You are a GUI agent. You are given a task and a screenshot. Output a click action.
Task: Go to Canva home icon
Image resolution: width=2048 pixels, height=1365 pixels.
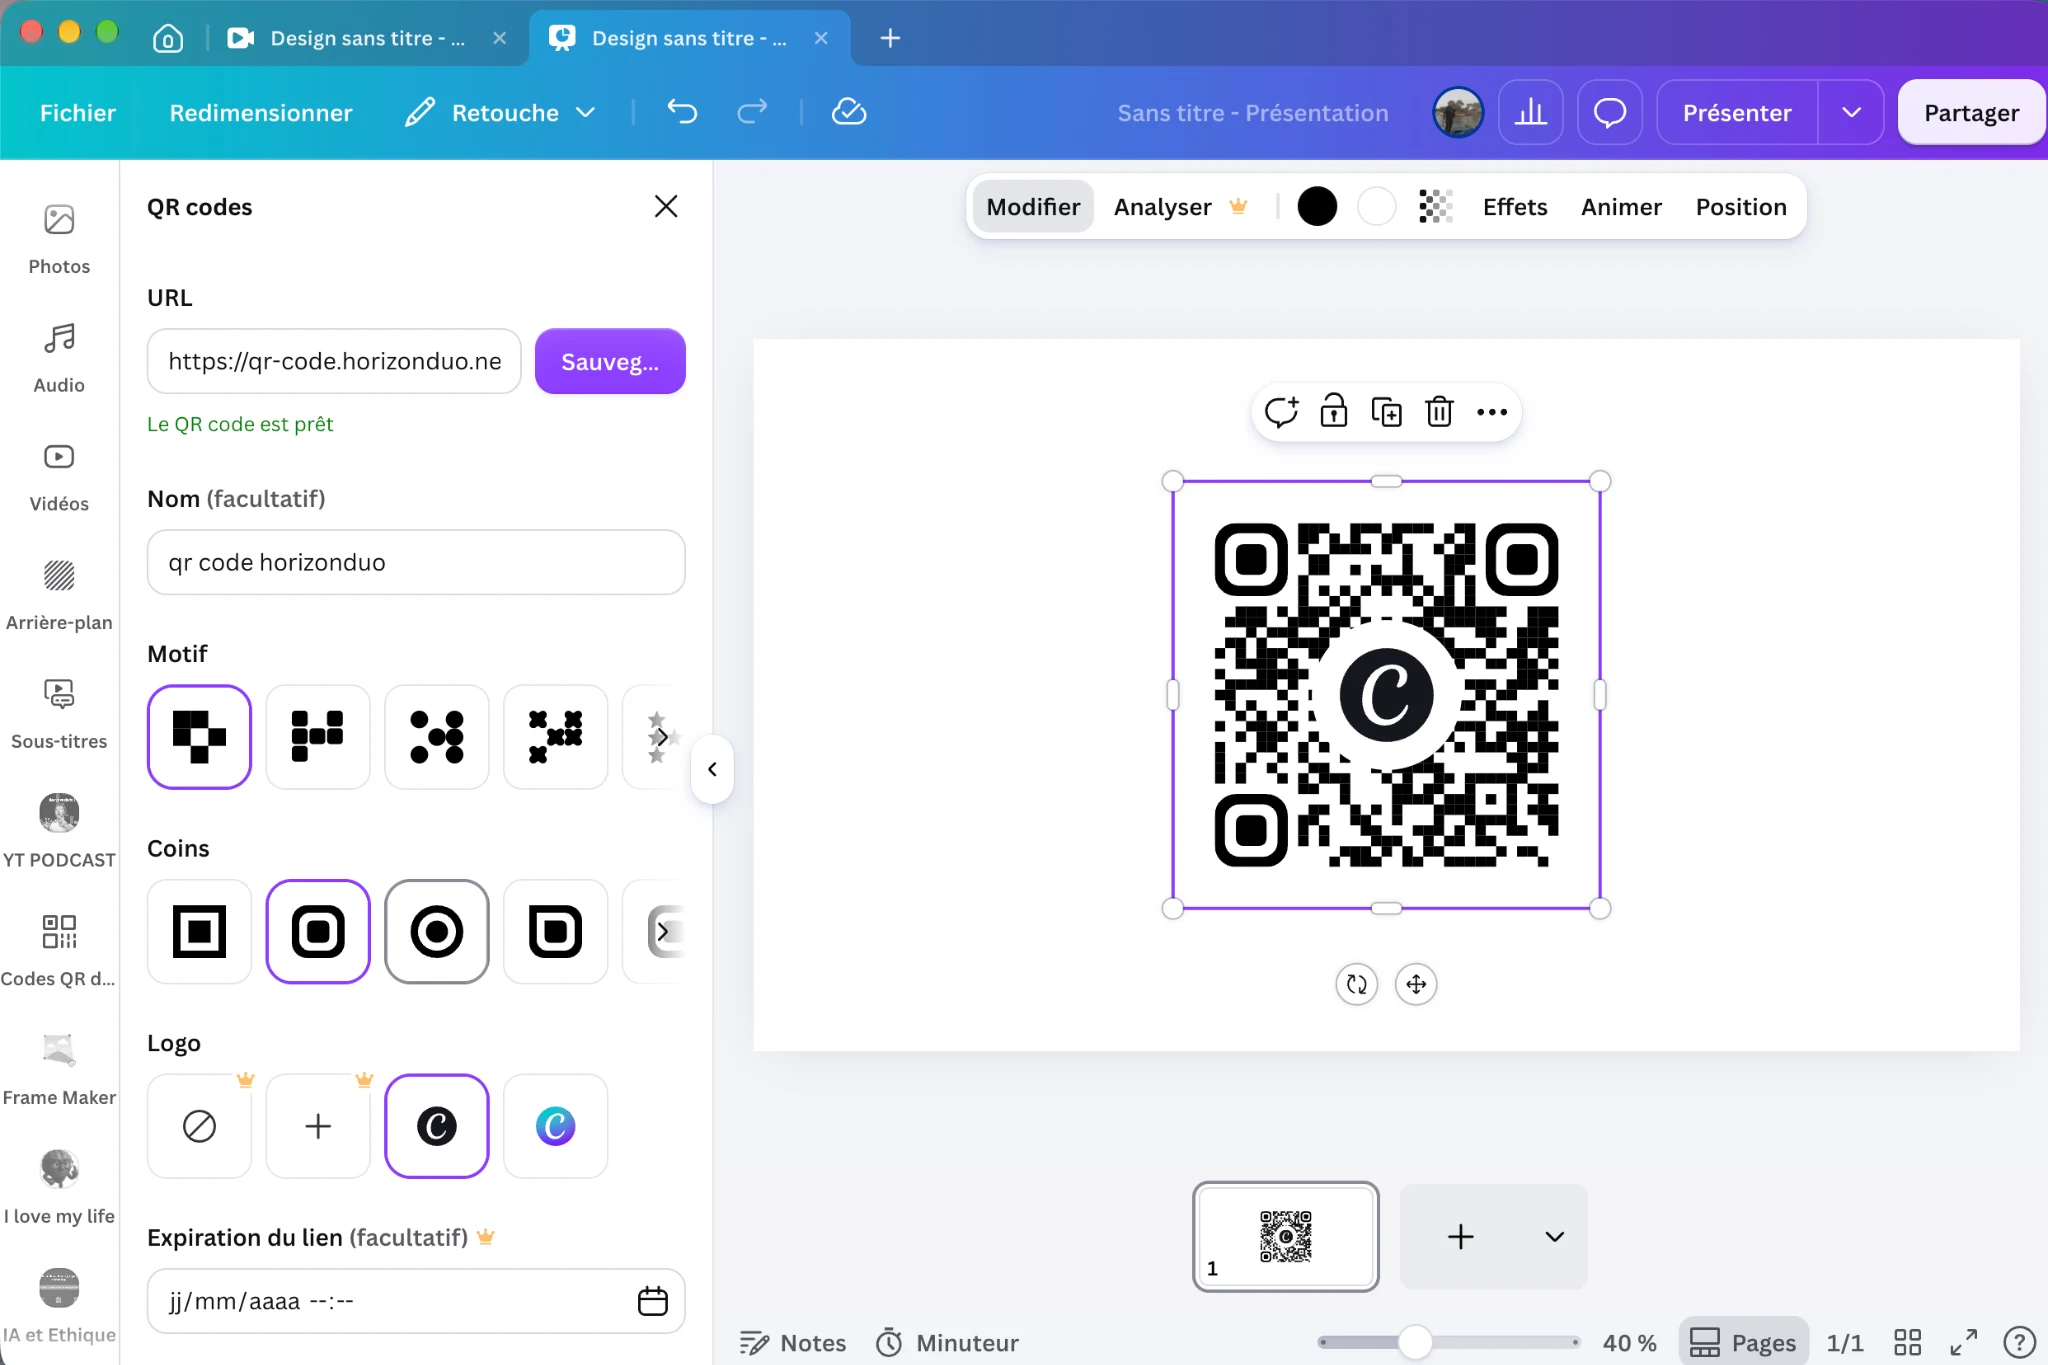tap(168, 38)
